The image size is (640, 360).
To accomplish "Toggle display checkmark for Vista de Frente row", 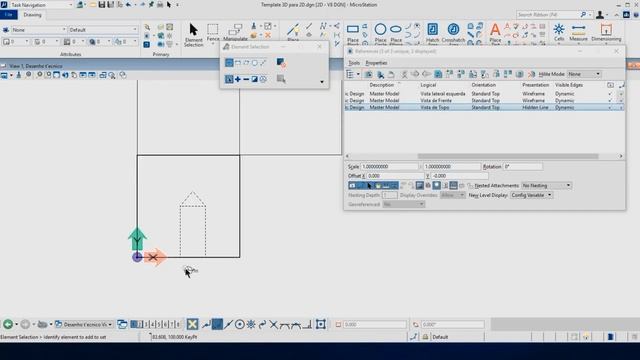I will tap(610, 100).
